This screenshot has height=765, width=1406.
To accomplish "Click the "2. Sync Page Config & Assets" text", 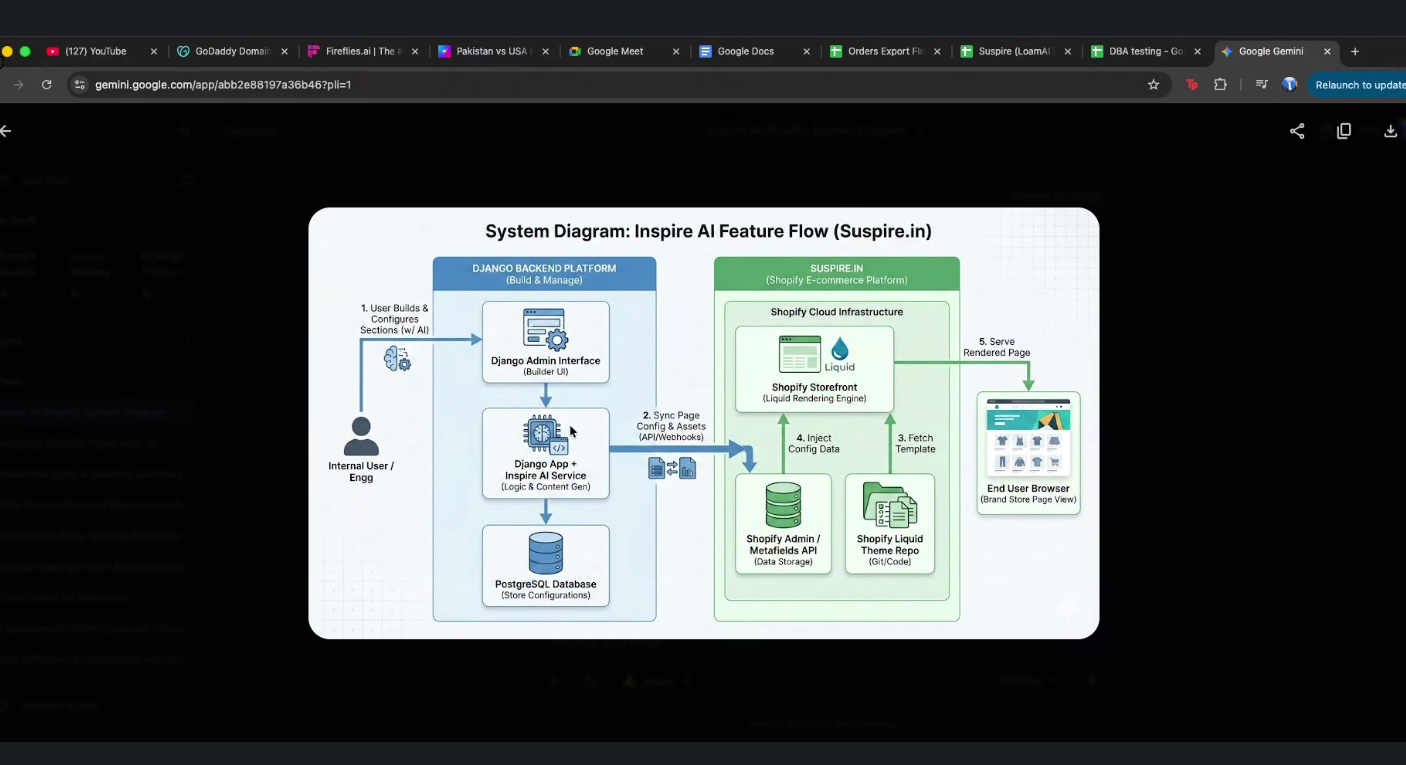I will tap(671, 421).
